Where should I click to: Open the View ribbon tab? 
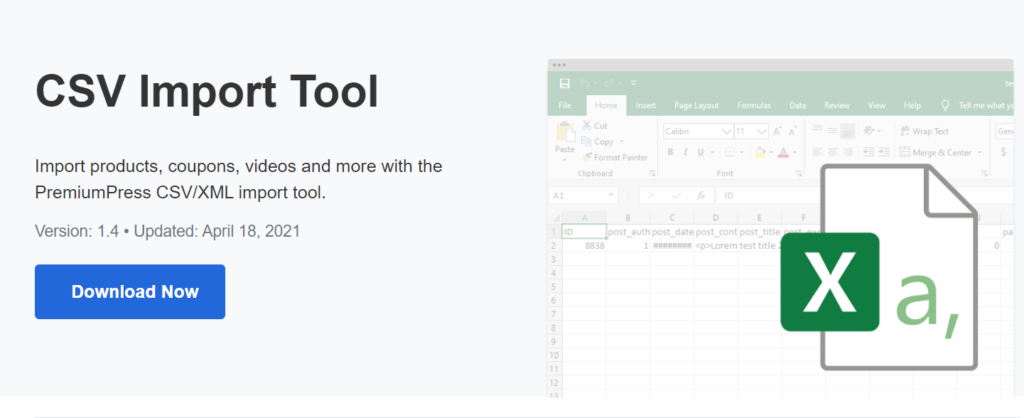click(x=876, y=105)
